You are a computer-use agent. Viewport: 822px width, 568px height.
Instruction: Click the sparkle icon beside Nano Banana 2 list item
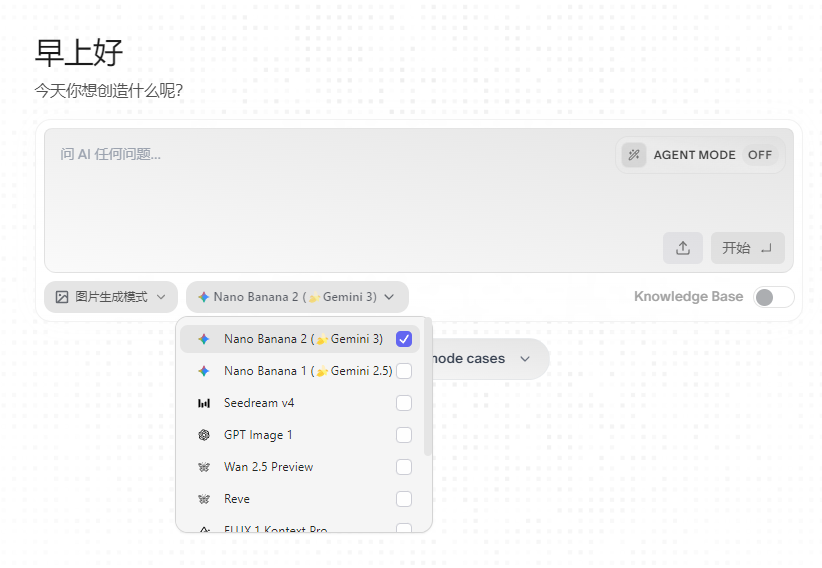coord(204,339)
